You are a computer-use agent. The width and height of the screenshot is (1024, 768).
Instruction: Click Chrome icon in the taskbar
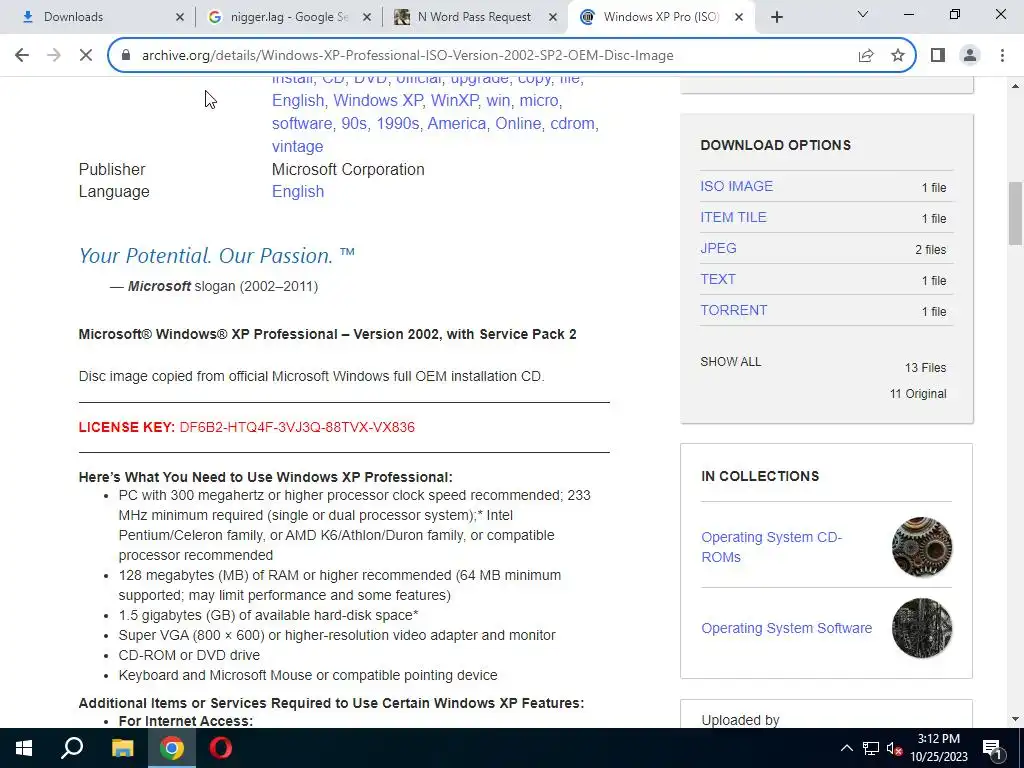[172, 748]
